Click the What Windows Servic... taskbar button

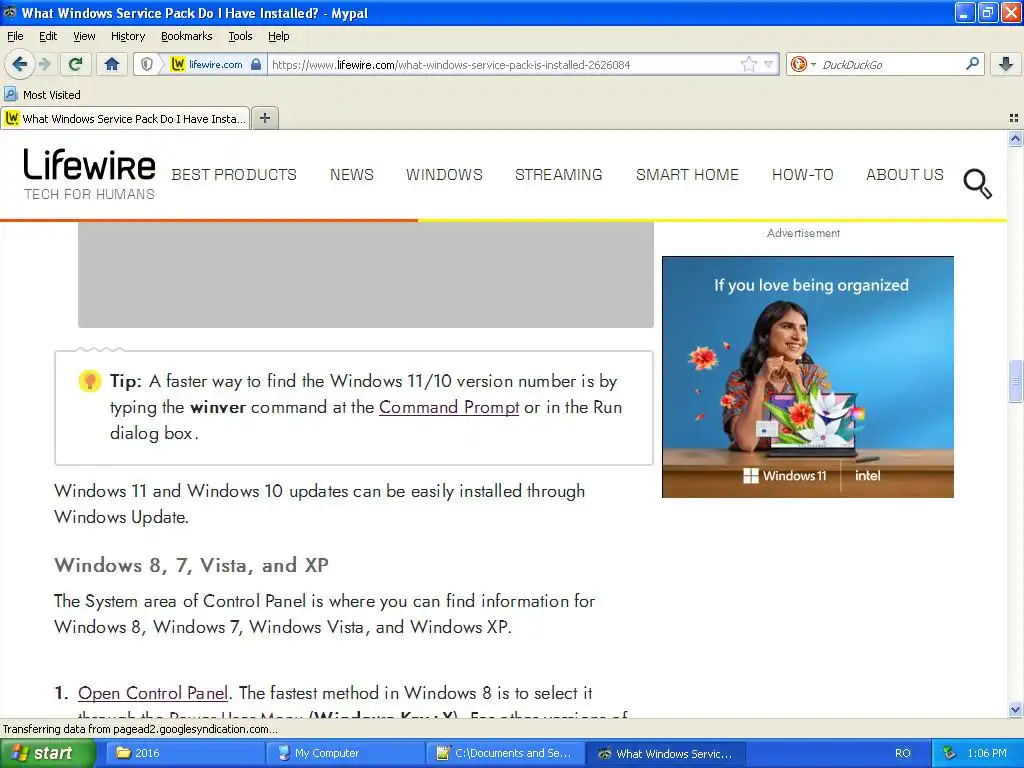click(x=665, y=753)
